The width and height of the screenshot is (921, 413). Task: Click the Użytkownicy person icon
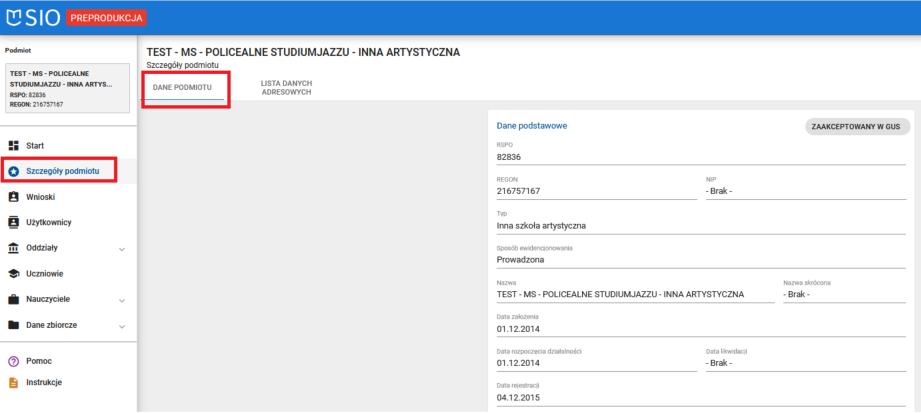coord(14,222)
